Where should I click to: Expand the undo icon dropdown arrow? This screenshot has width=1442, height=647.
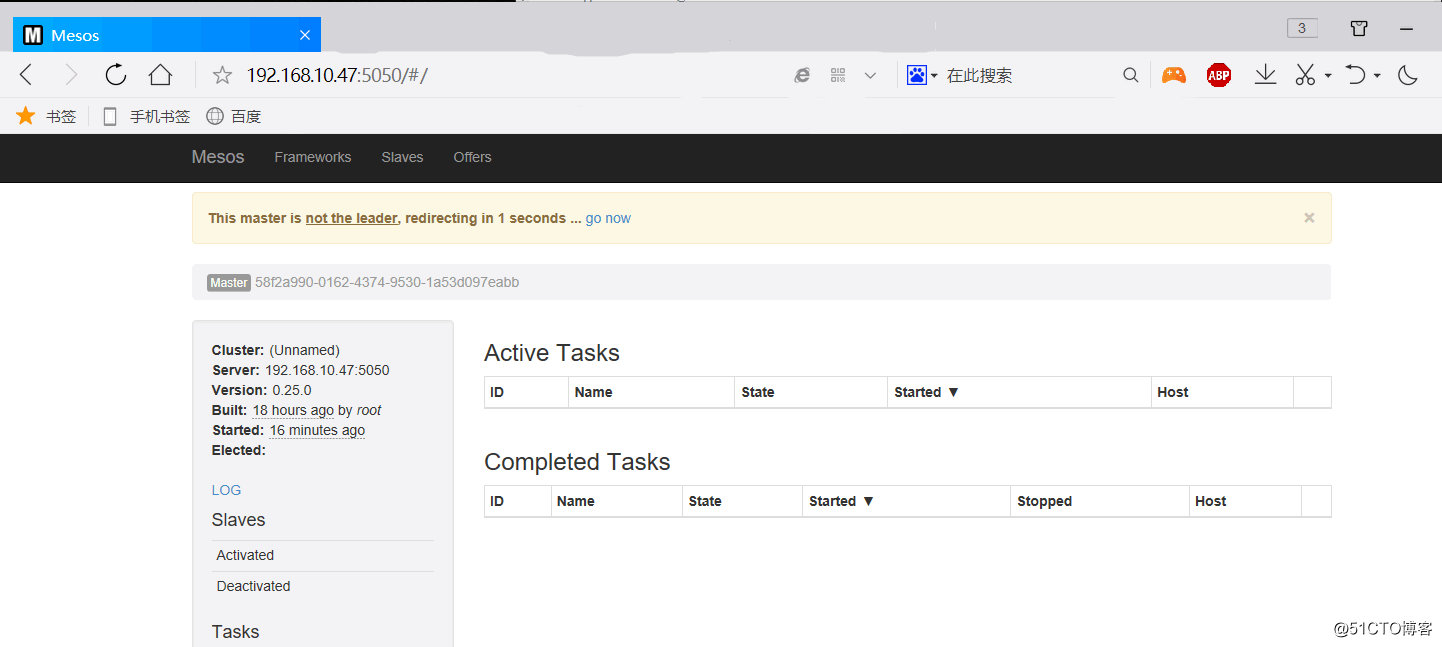tap(1377, 76)
